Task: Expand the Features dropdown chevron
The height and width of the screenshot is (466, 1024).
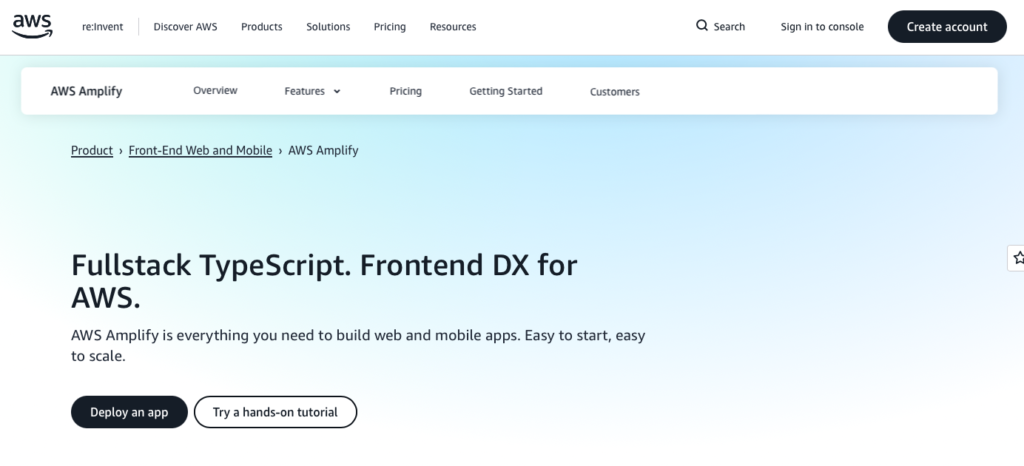Action: pyautogui.click(x=337, y=91)
